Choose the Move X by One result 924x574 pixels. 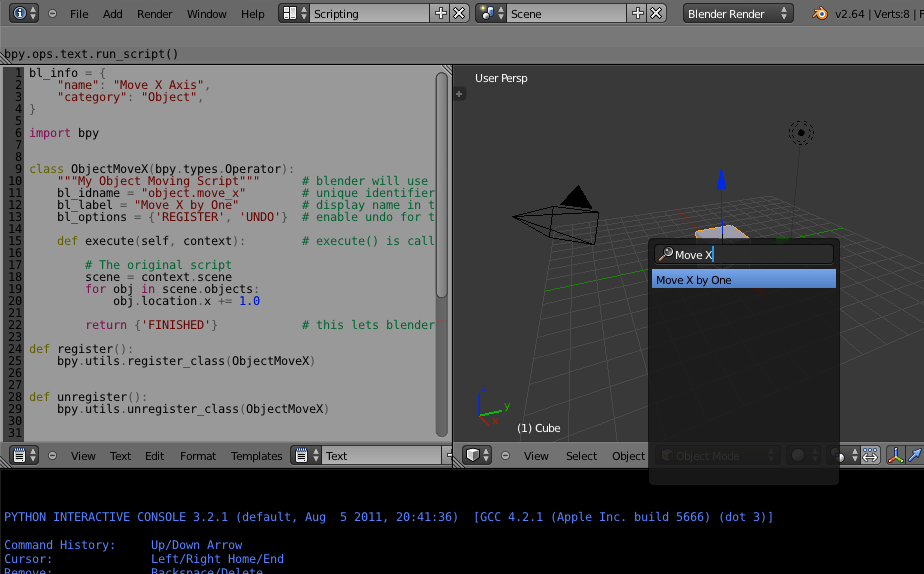(x=744, y=279)
